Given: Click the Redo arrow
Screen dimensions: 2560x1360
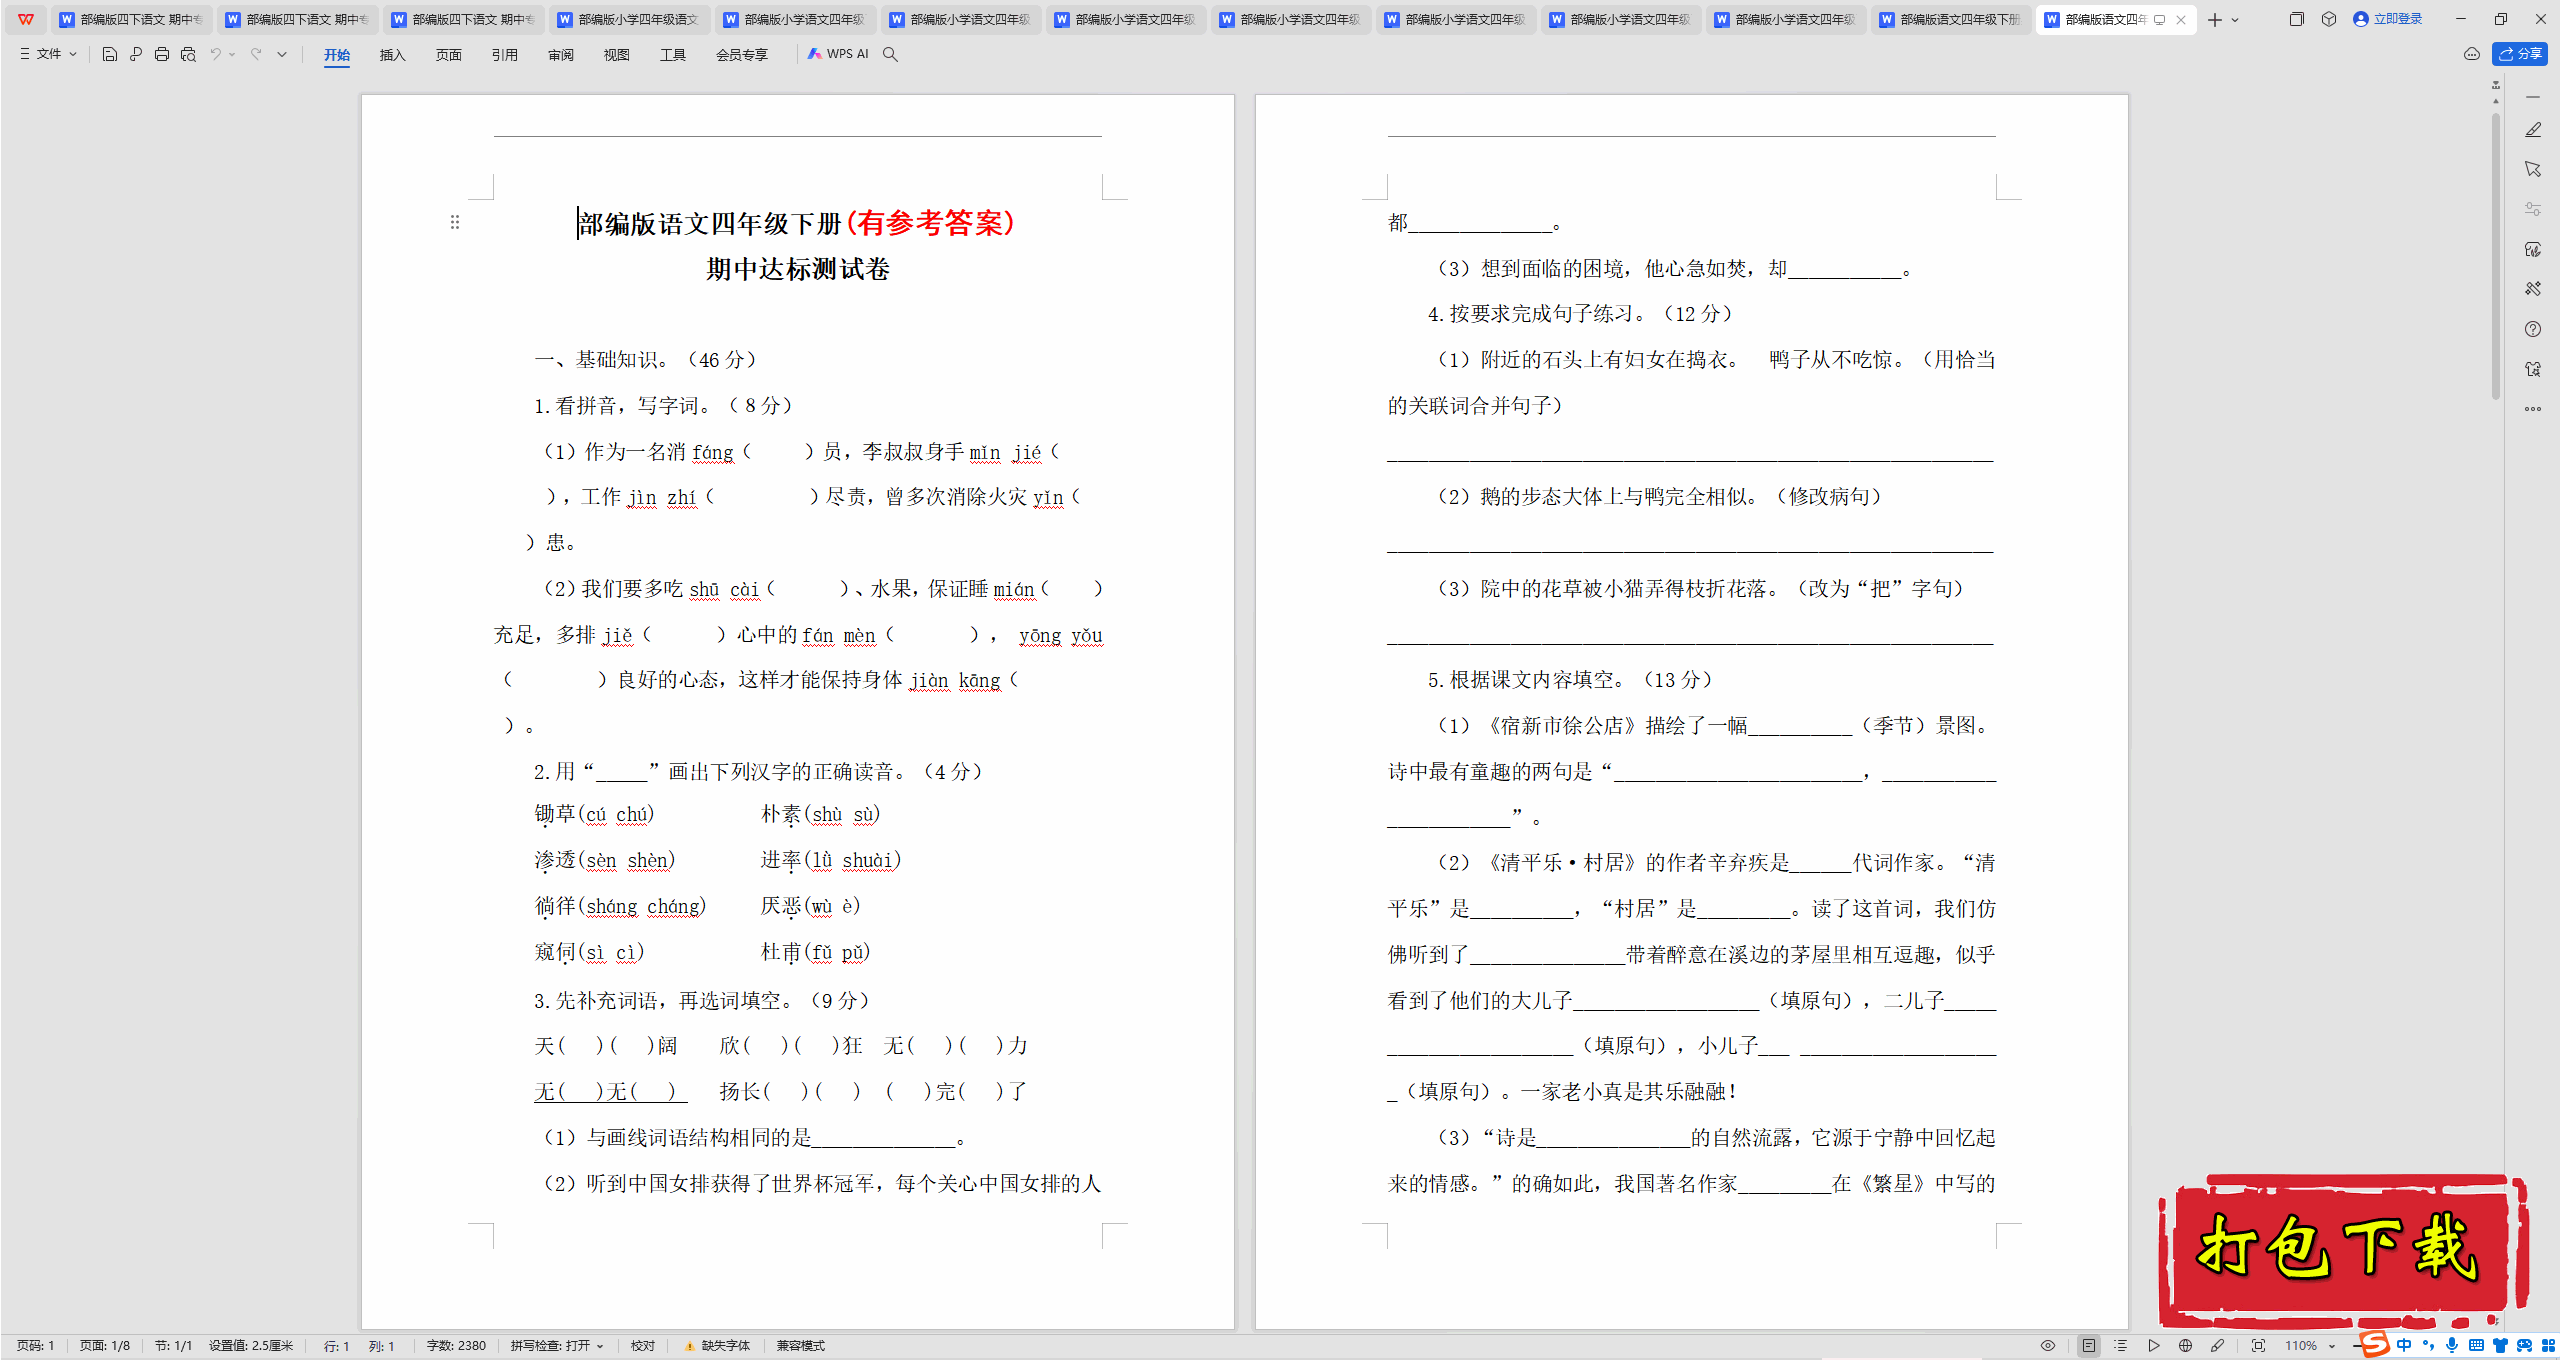Looking at the screenshot, I should point(256,54).
